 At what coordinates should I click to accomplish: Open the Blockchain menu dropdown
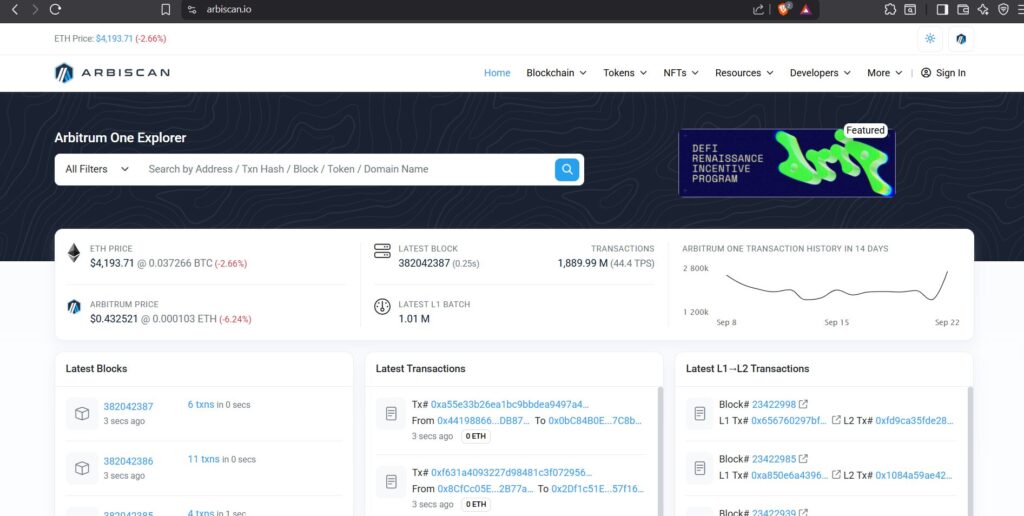pos(556,73)
